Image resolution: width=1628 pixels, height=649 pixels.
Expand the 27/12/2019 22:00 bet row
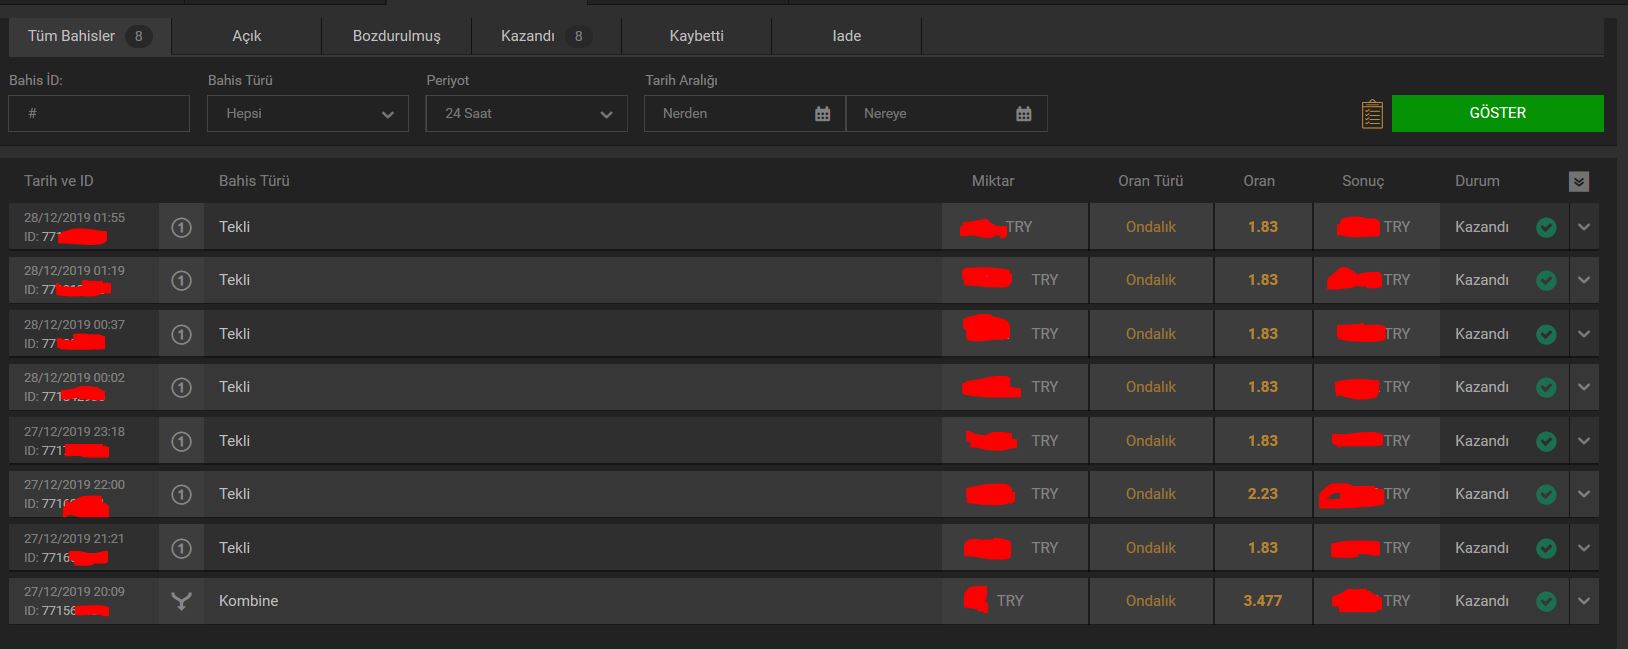tap(1584, 494)
